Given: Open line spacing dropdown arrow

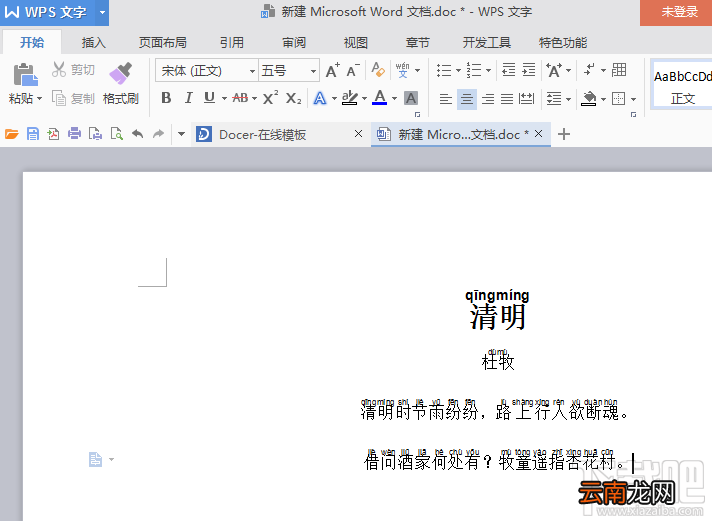Looking at the screenshot, I should click(568, 99).
